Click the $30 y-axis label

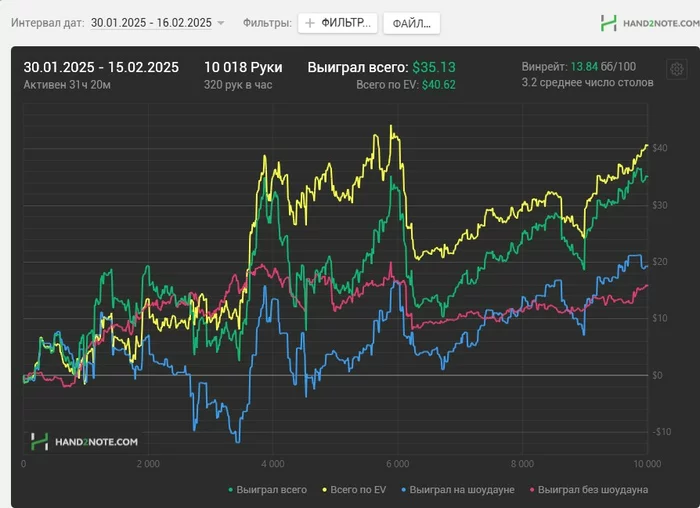660,205
